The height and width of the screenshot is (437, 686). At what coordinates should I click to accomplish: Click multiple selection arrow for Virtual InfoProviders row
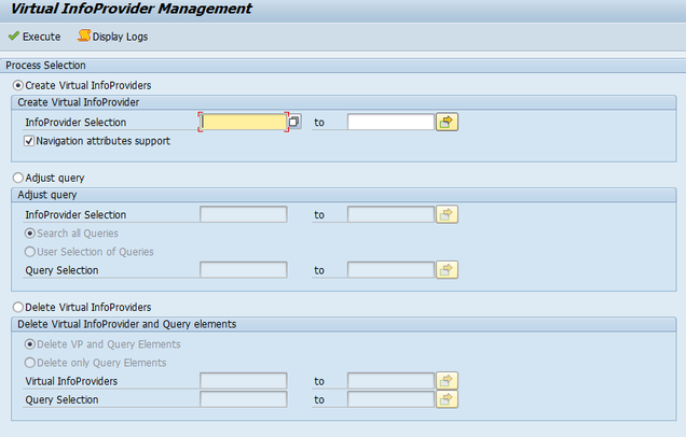[x=447, y=381]
